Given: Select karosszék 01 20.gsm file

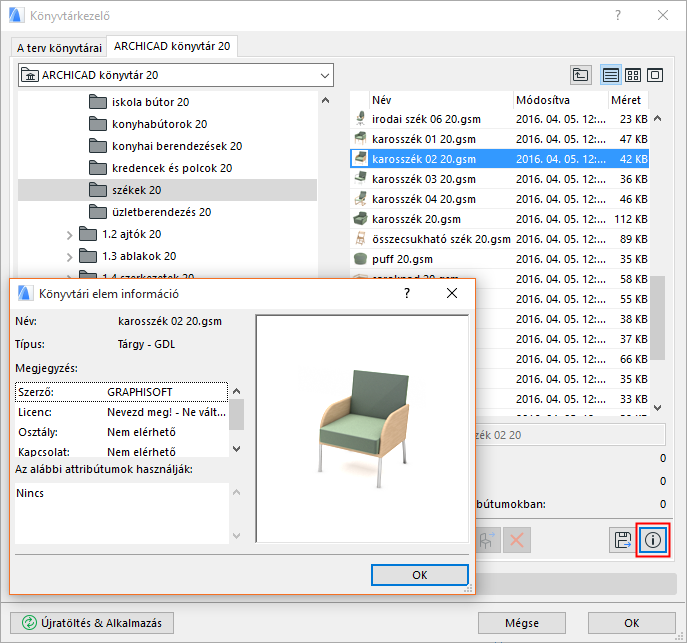Looking at the screenshot, I should click(499, 139).
